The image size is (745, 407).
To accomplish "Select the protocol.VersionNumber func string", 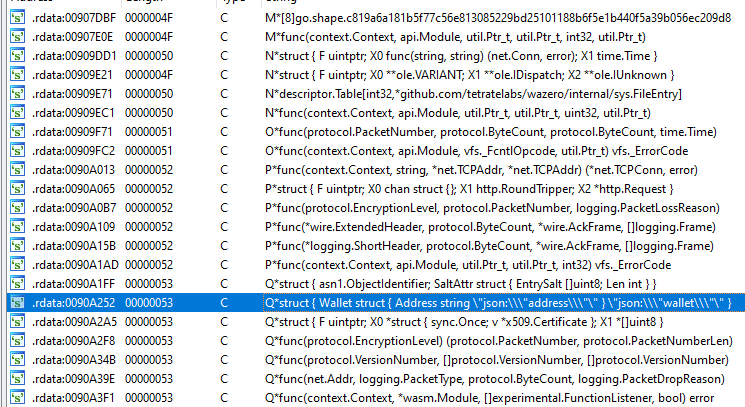I will 497,360.
